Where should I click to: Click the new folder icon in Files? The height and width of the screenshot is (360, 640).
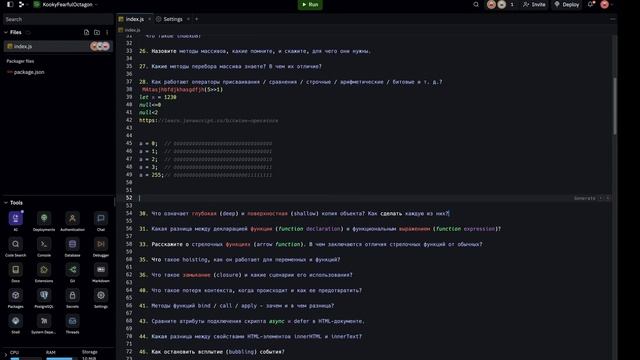pos(97,32)
